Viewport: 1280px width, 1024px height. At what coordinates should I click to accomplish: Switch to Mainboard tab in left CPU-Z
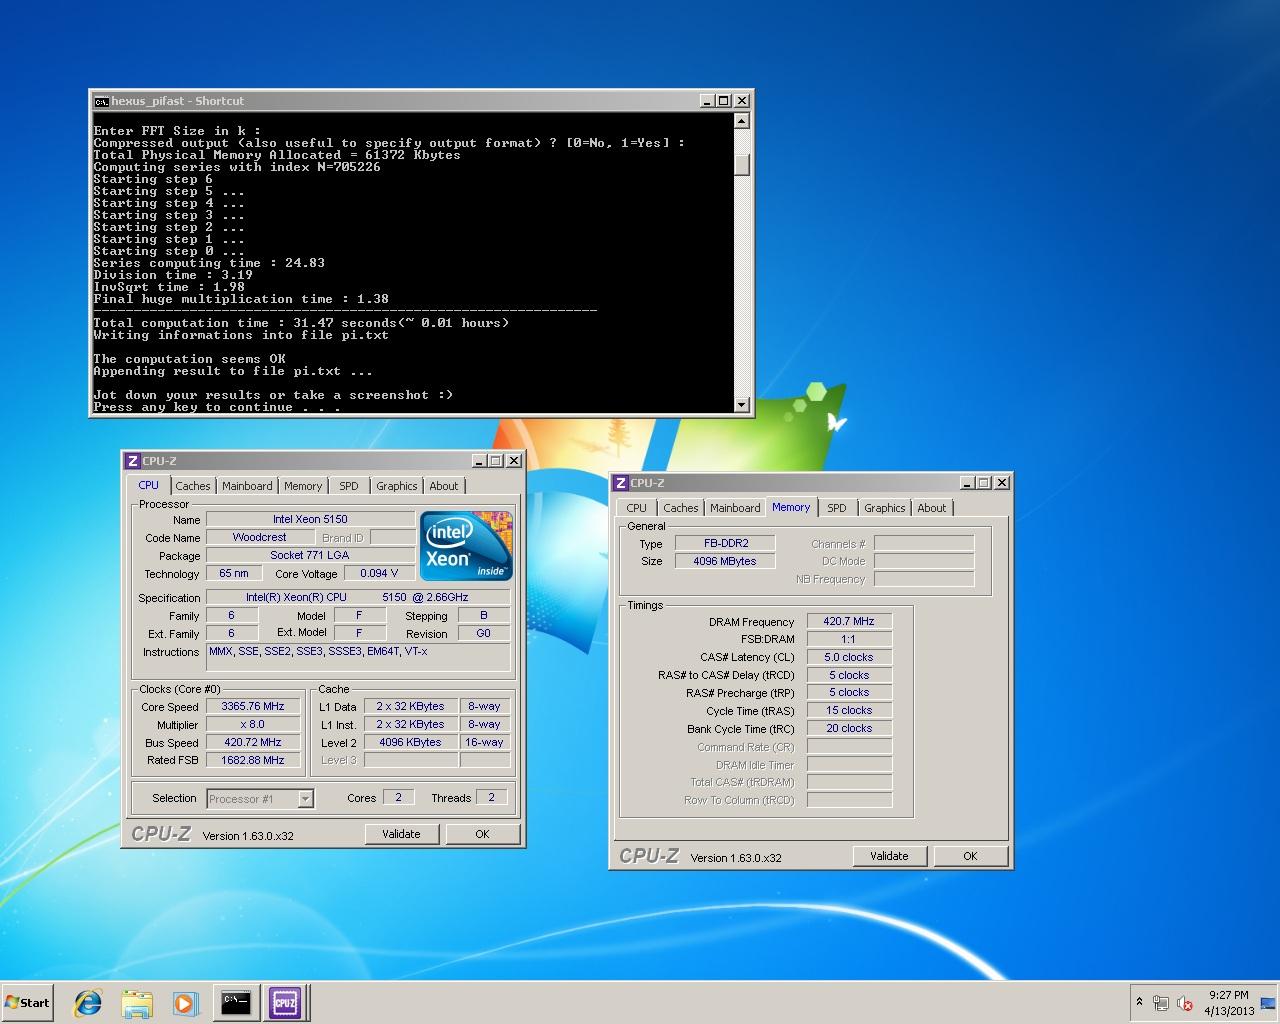tap(247, 486)
